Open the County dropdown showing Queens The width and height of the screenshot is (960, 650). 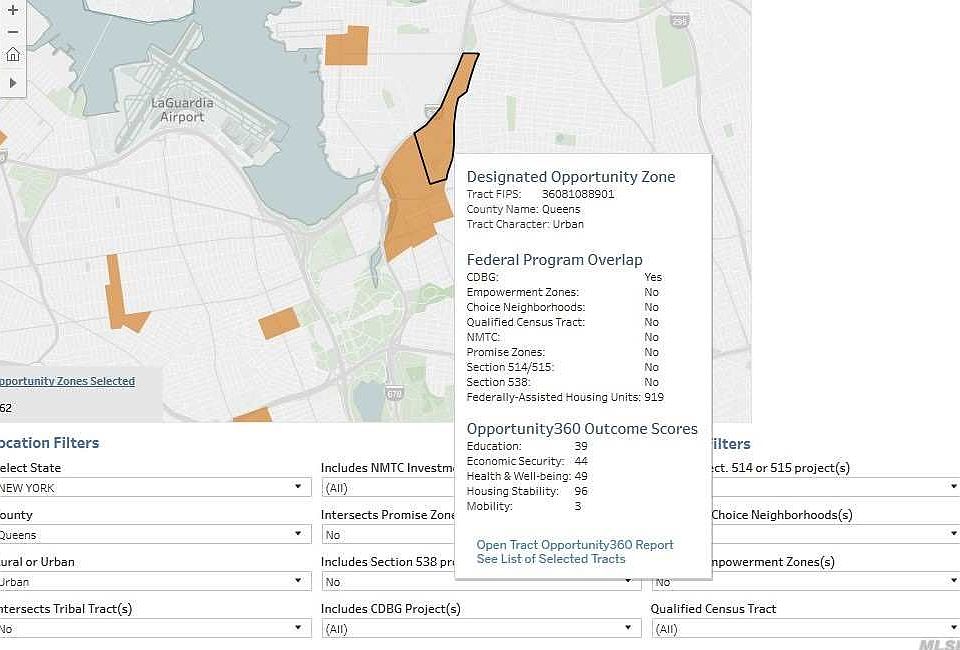coord(156,535)
